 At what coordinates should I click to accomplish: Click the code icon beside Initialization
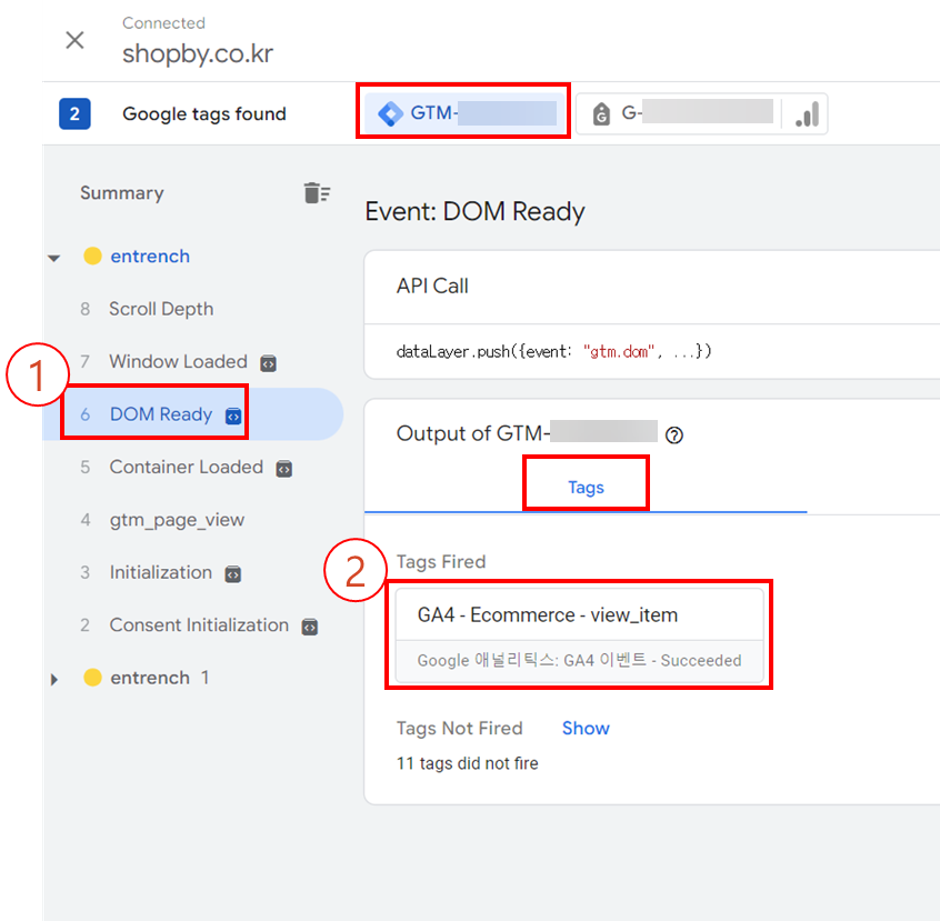[x=233, y=574]
